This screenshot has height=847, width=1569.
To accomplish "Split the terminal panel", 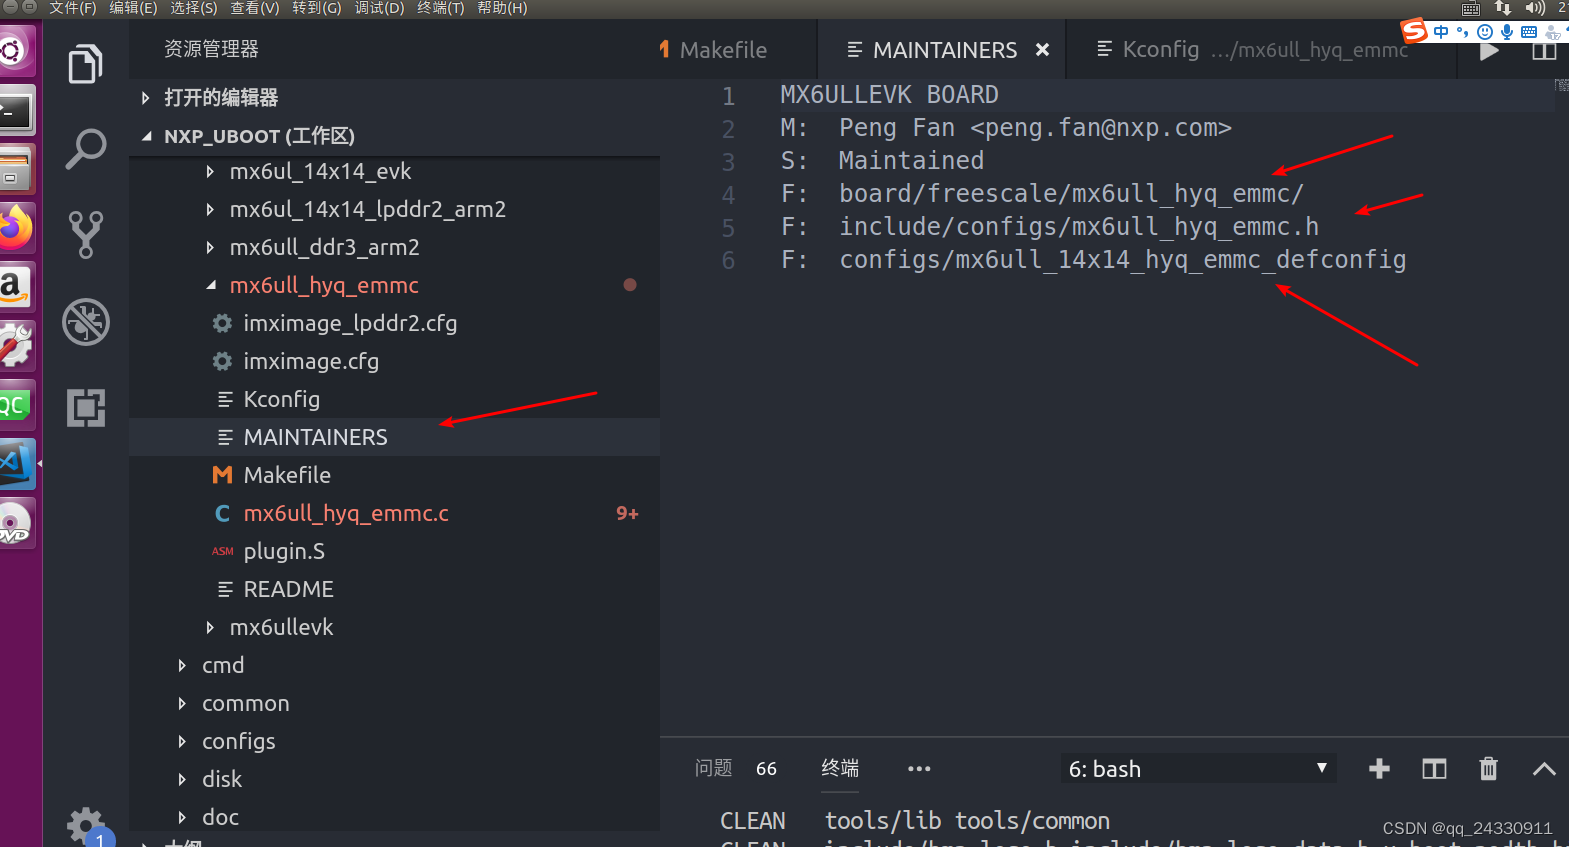I will tap(1434, 768).
